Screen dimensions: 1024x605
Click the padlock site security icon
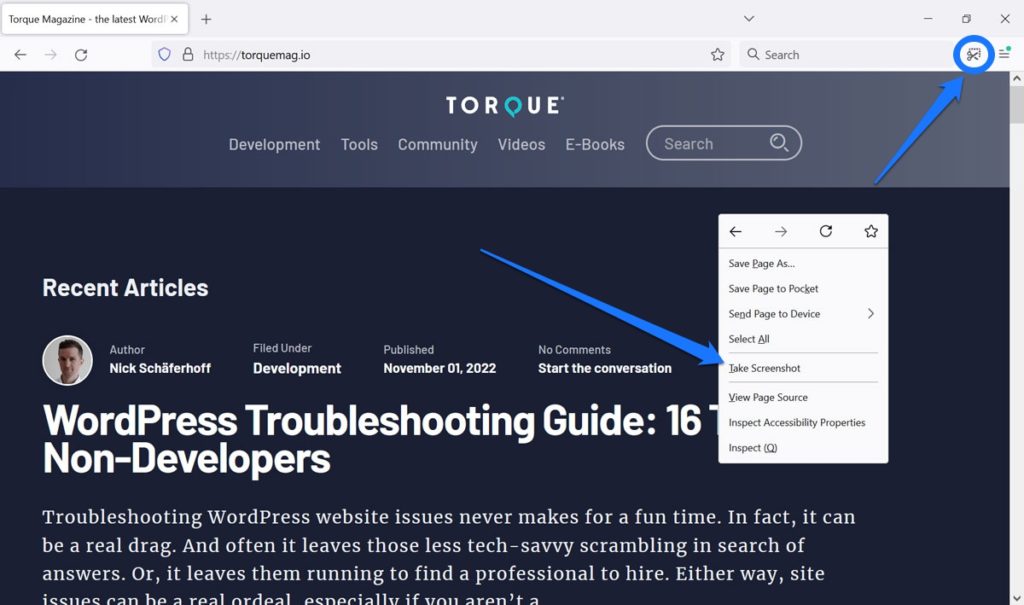[188, 54]
